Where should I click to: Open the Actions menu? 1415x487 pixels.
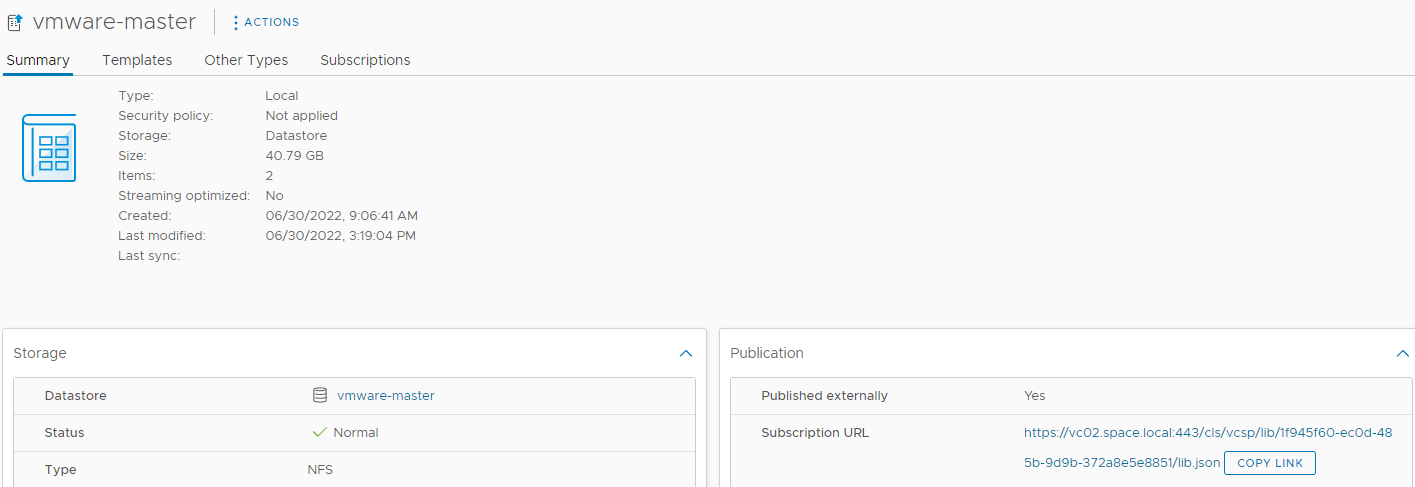(265, 22)
